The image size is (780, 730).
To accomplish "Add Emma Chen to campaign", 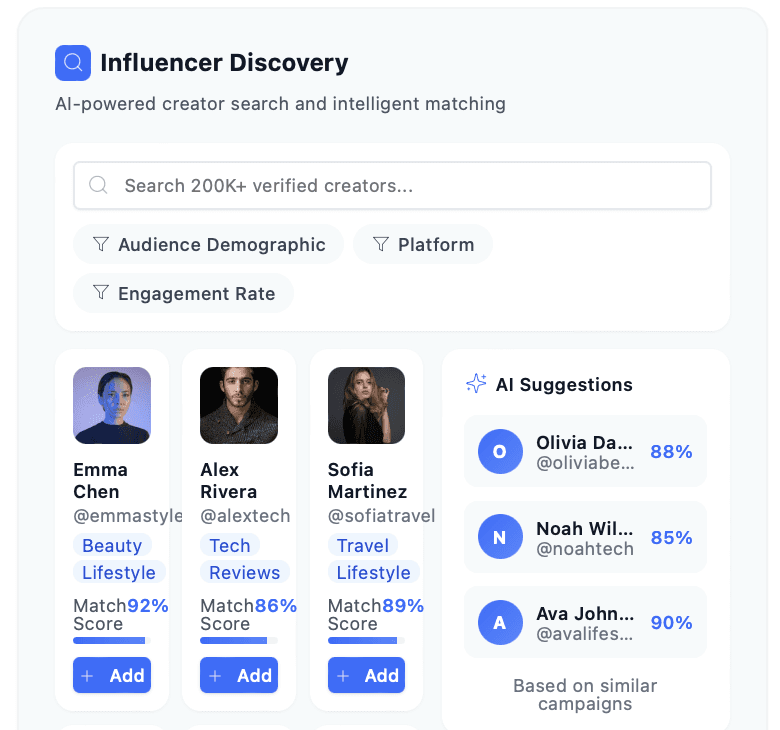I will coord(112,675).
